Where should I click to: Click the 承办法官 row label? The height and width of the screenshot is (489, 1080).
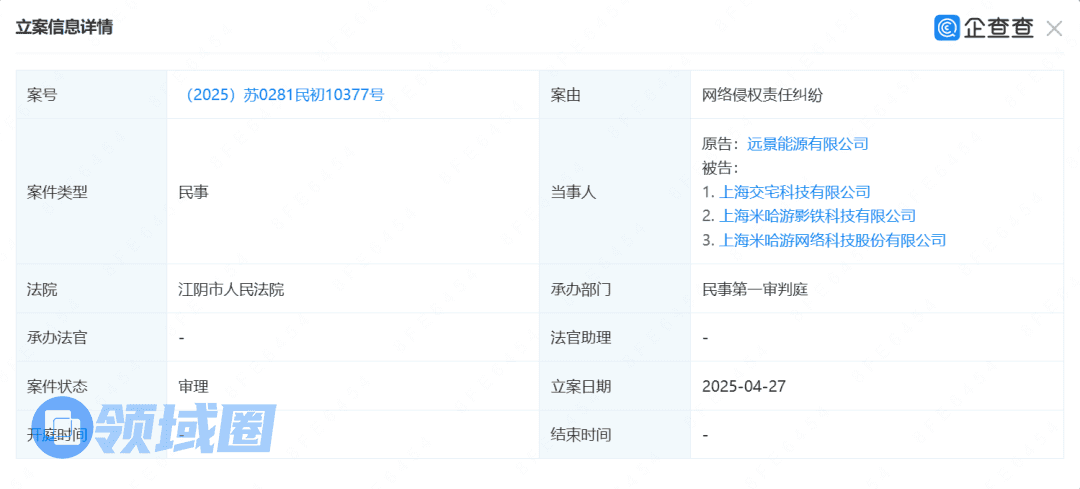click(57, 338)
